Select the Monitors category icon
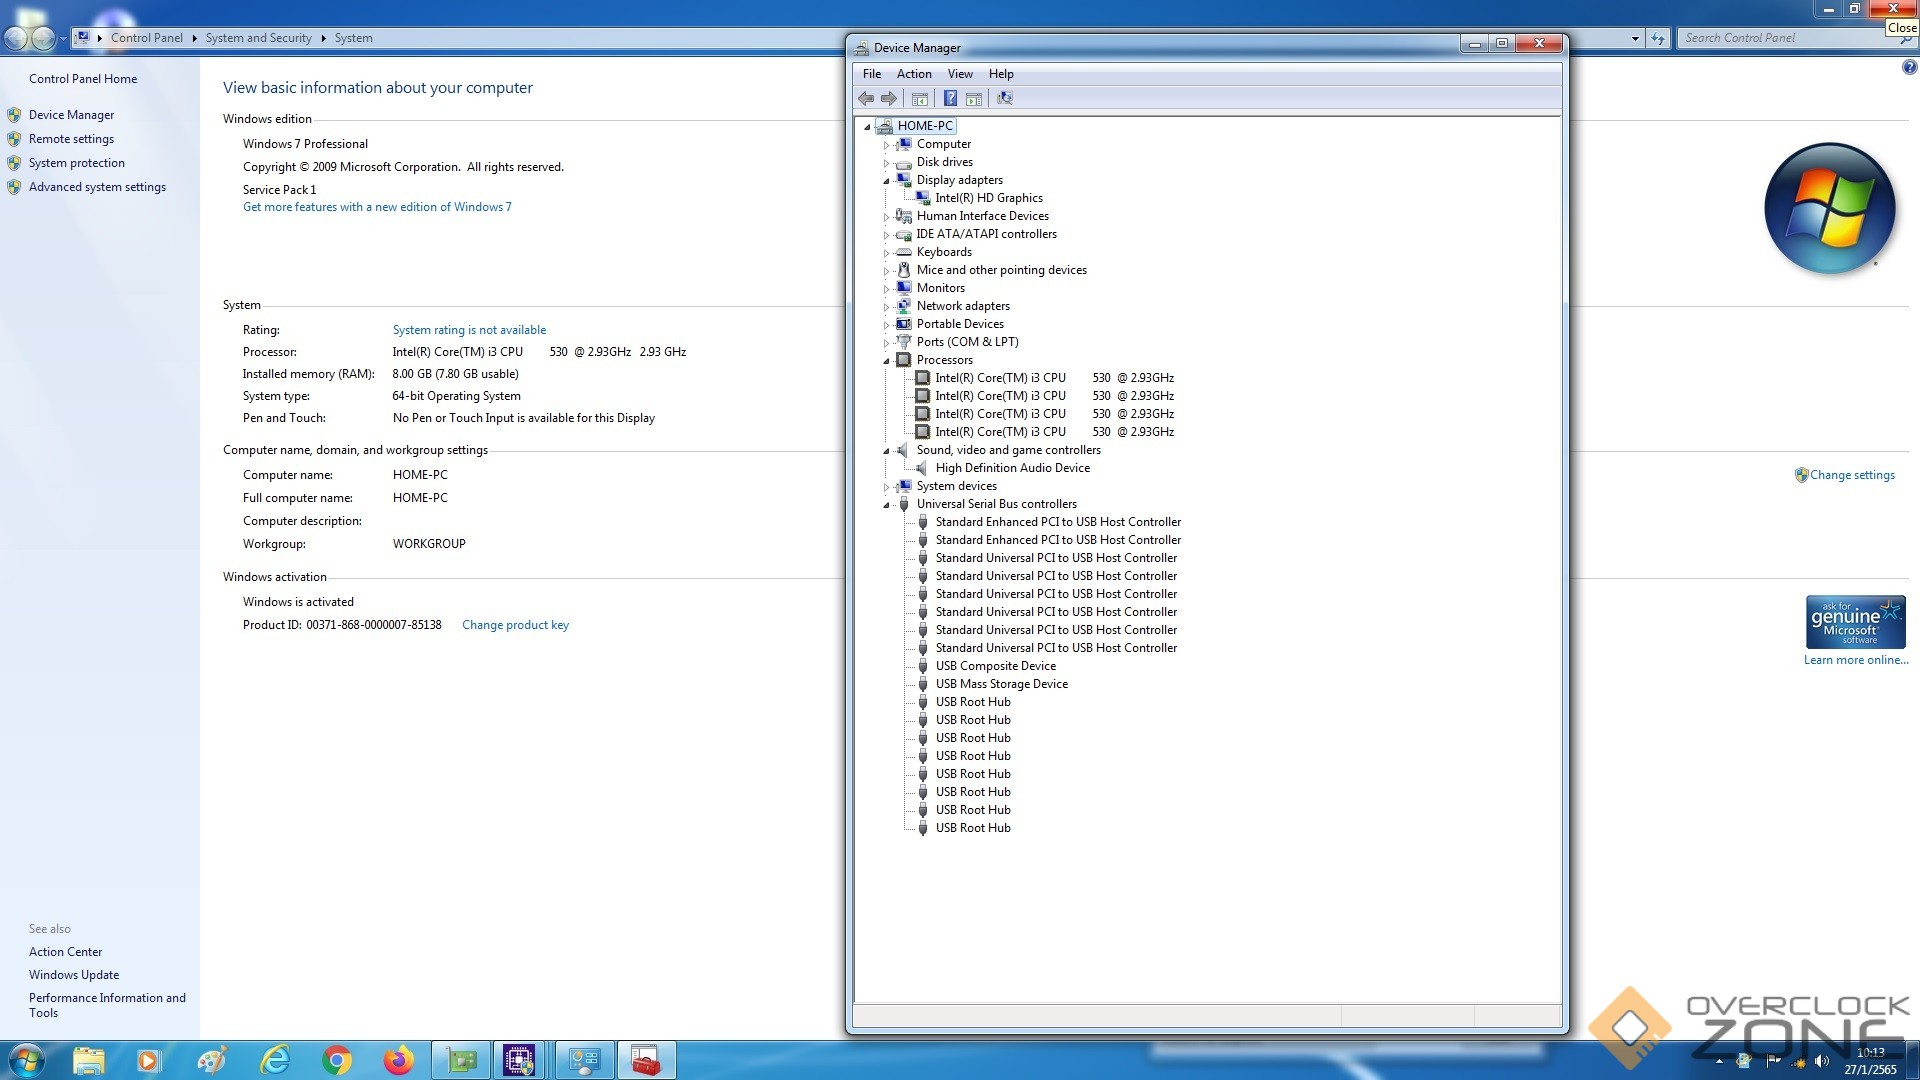The image size is (1920, 1080). (x=904, y=288)
